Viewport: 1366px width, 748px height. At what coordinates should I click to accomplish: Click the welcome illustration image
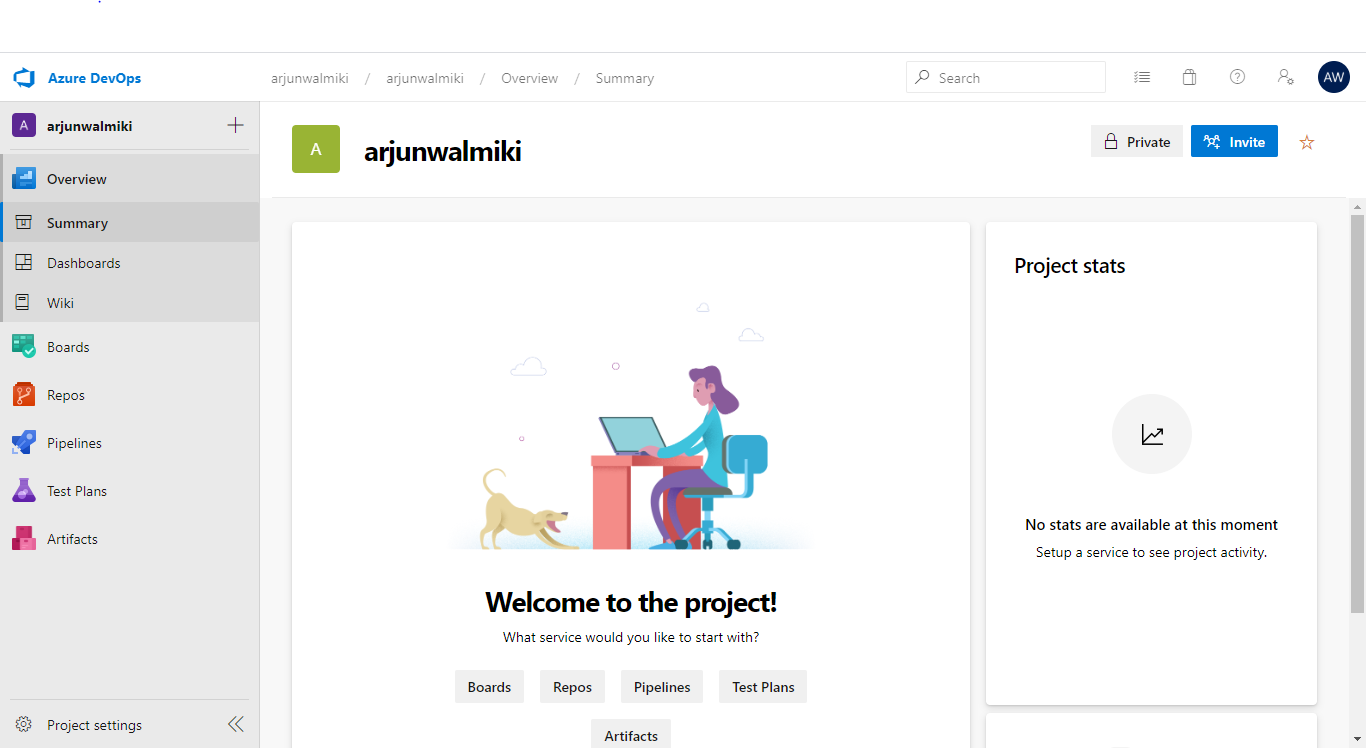631,428
